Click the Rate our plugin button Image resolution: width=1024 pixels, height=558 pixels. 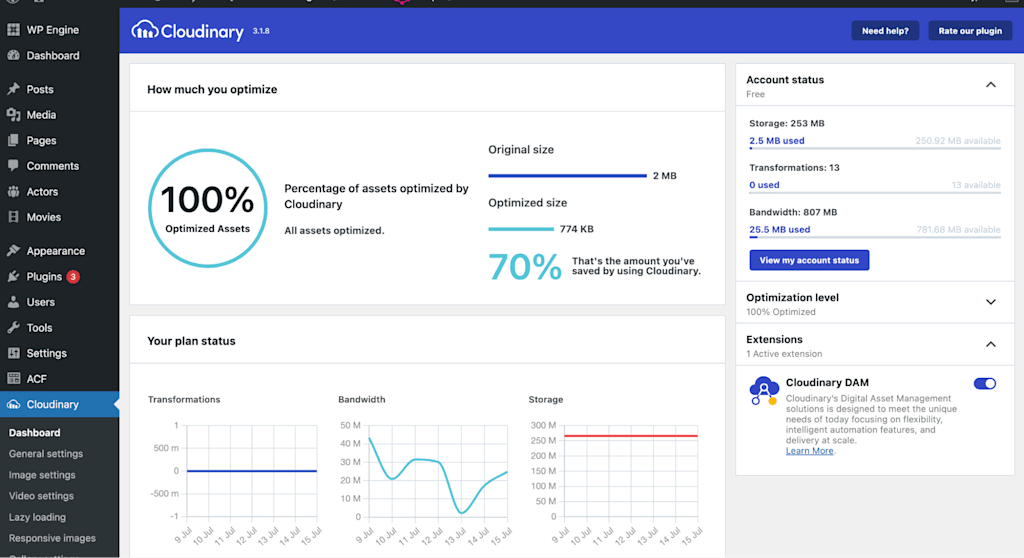point(970,31)
